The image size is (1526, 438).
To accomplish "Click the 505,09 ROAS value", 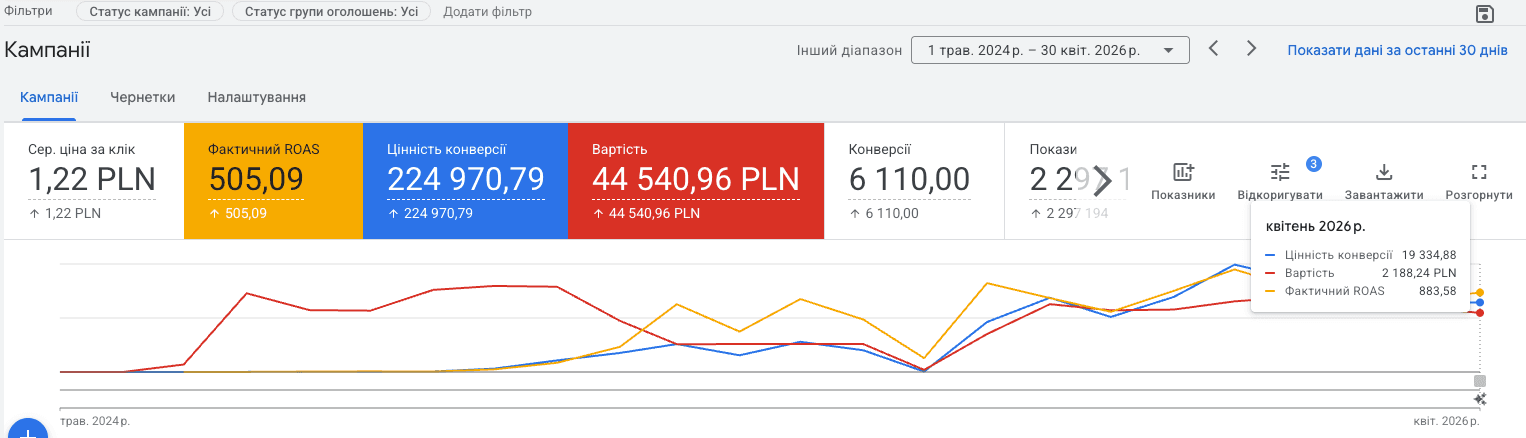I will pos(254,180).
